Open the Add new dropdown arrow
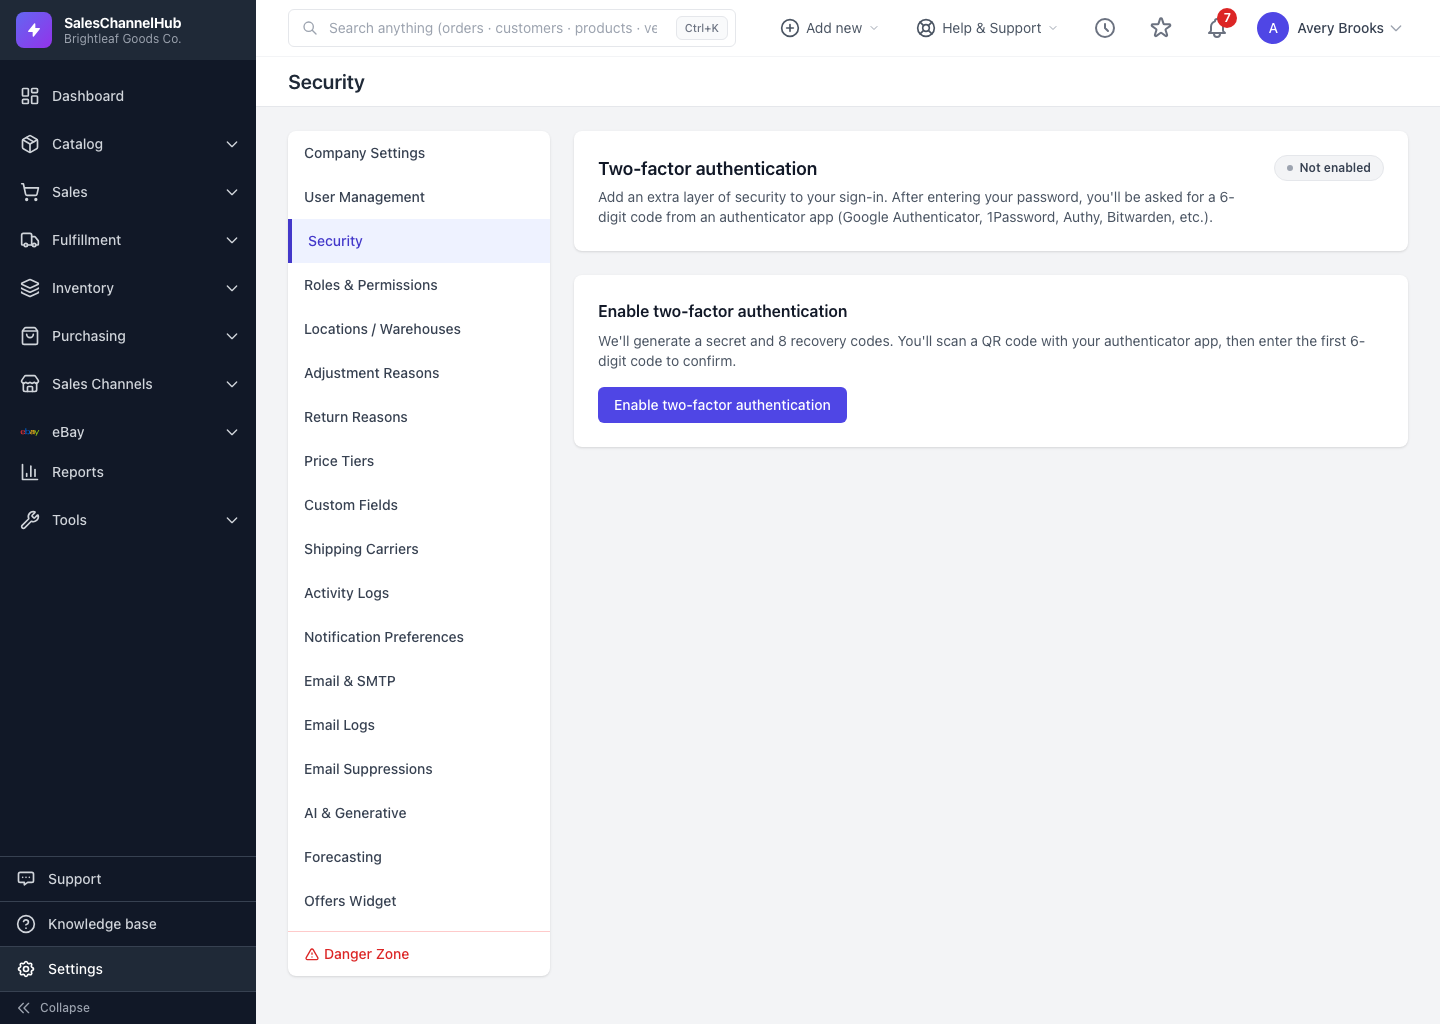Screen dimensions: 1440x1024 coord(874,28)
